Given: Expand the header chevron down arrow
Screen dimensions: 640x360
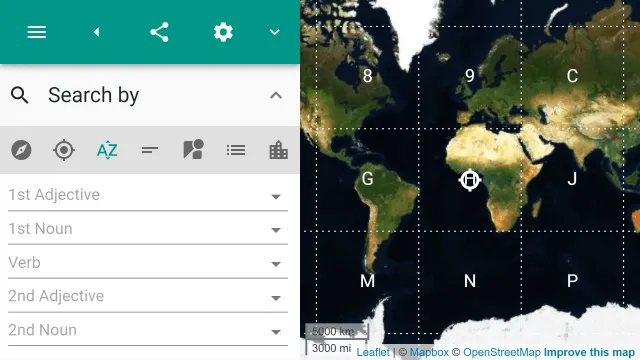Looking at the screenshot, I should (x=274, y=32).
